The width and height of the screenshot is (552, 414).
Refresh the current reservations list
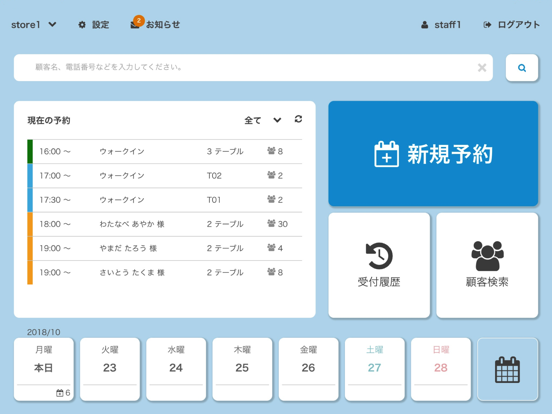pyautogui.click(x=298, y=119)
